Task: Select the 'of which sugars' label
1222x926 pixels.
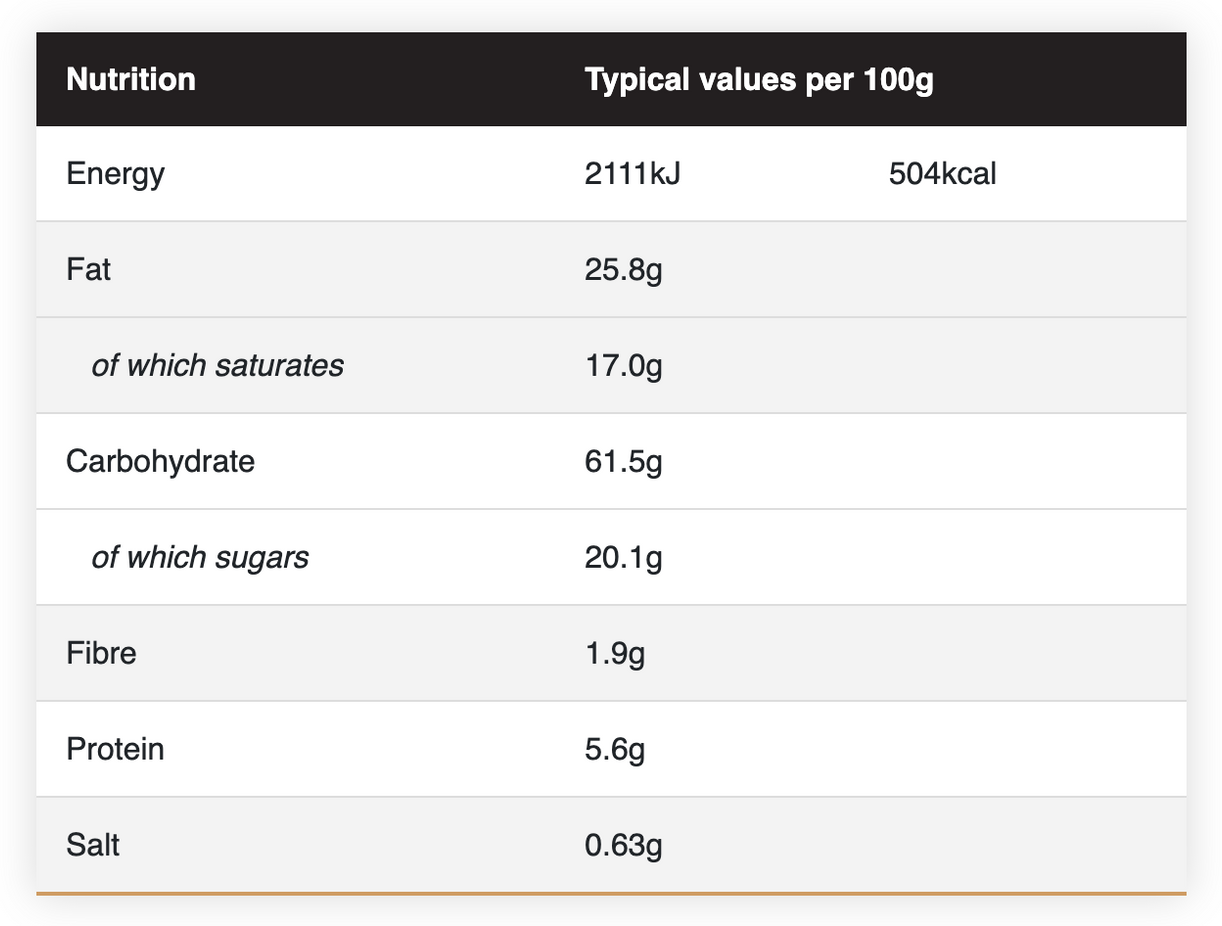Action: click(x=200, y=557)
